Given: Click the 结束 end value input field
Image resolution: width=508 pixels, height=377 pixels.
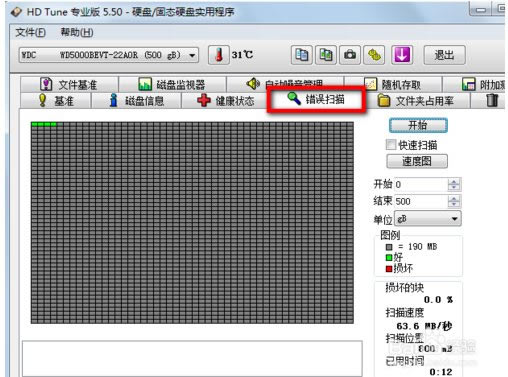Looking at the screenshot, I should tap(421, 201).
